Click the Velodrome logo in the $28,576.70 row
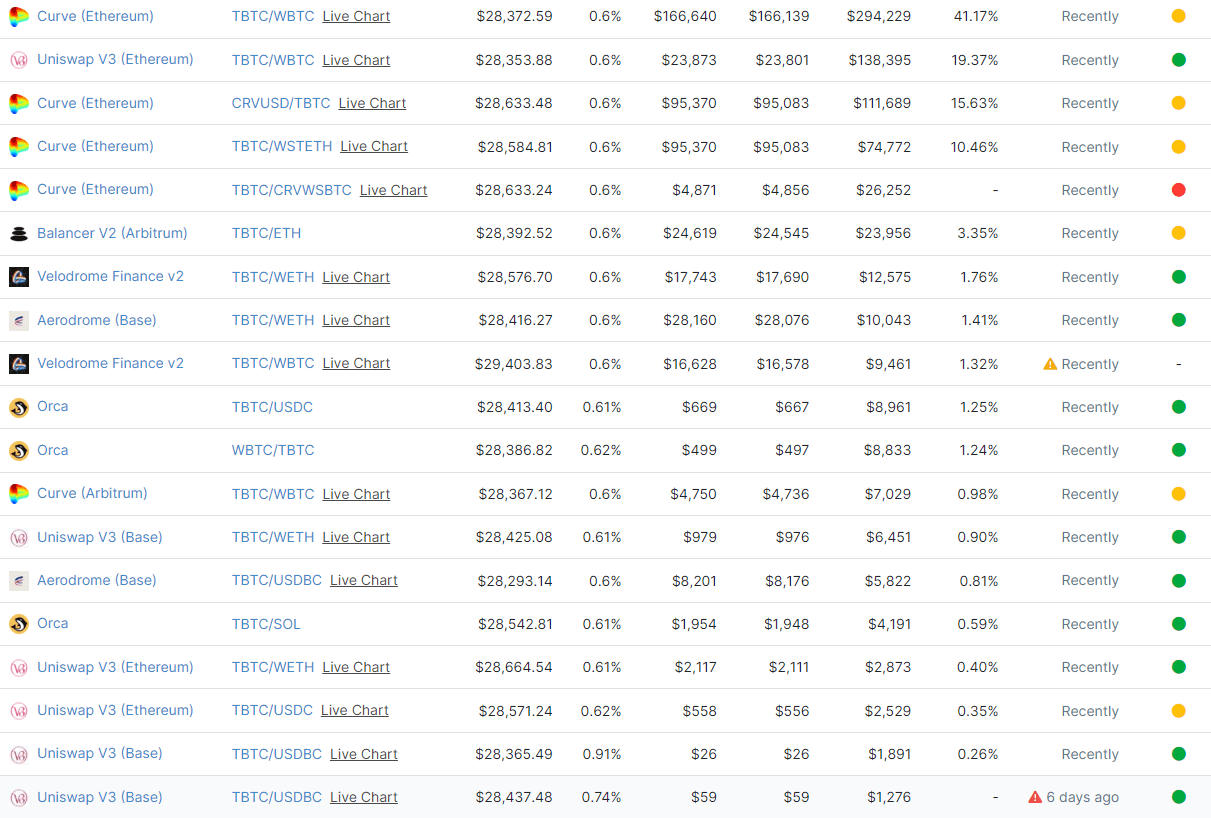The image size is (1211, 818). [x=18, y=277]
